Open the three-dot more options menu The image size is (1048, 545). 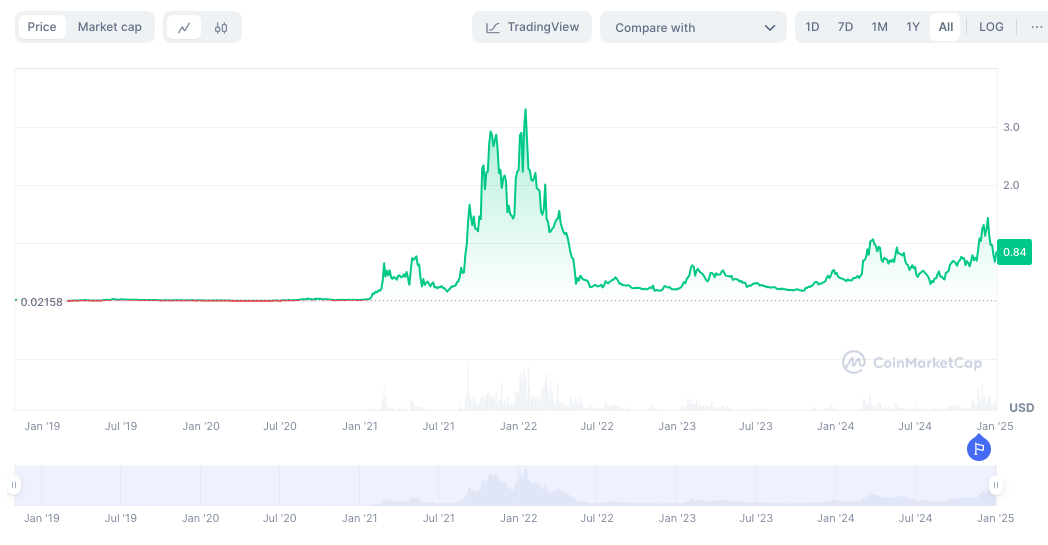pos(1036,27)
